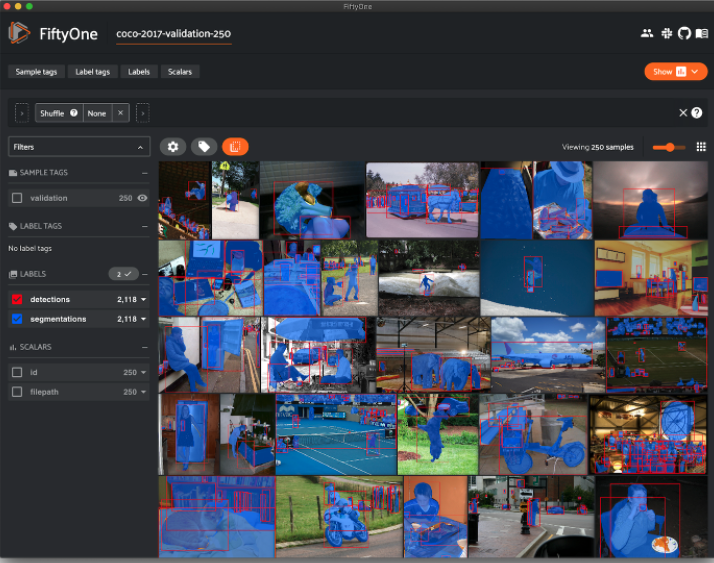Open the documentation book icon

(702, 33)
